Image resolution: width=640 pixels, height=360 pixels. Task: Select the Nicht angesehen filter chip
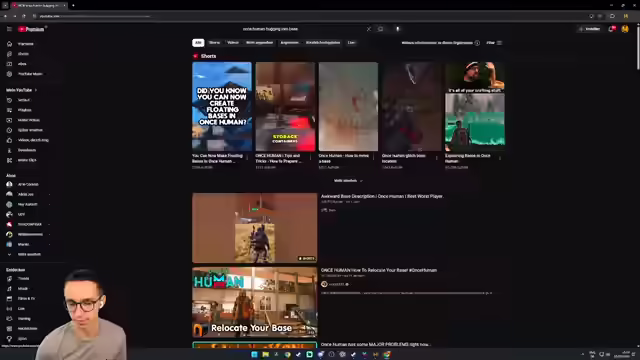[x=259, y=42]
